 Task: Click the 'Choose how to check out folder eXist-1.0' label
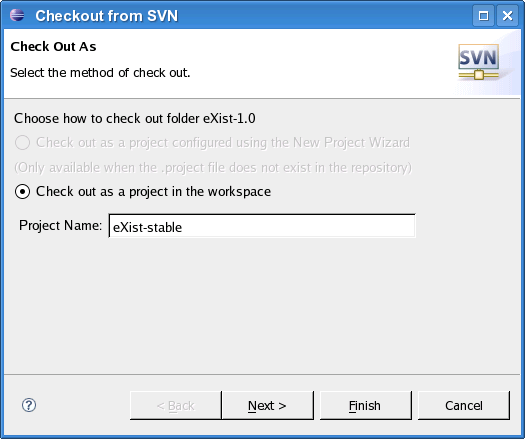pos(135,119)
